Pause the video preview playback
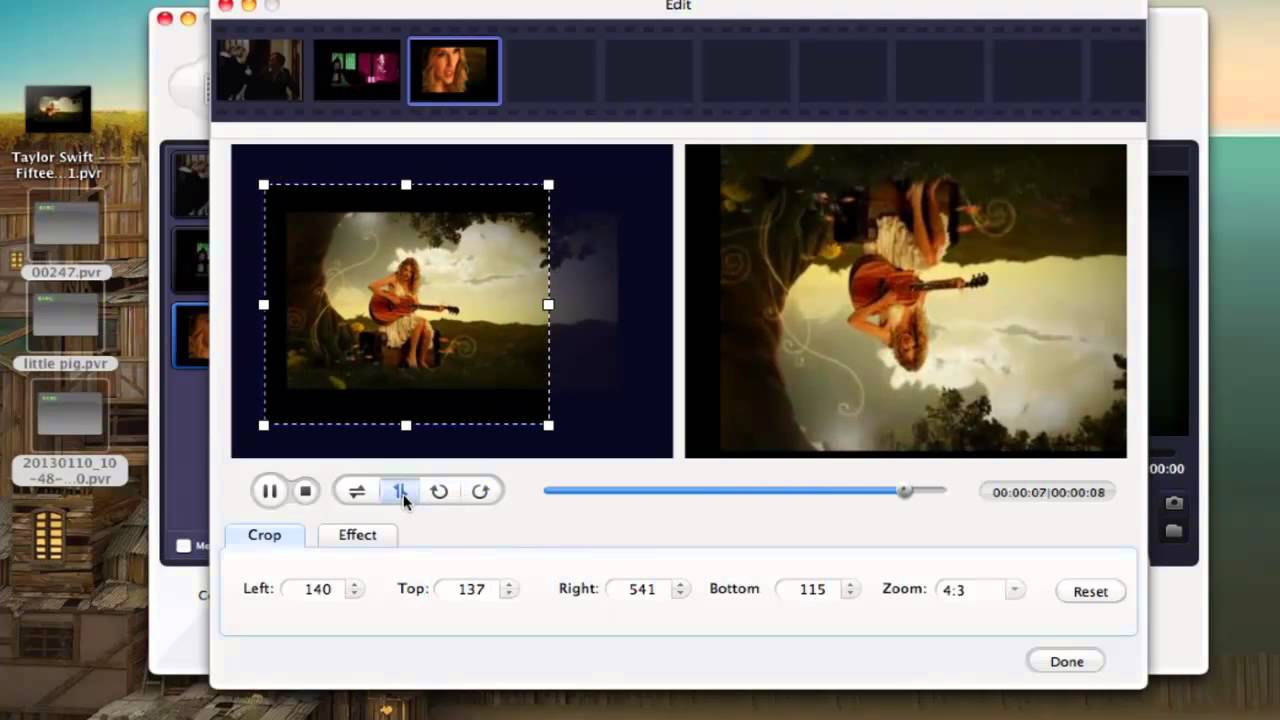Viewport: 1280px width, 720px height. coord(269,491)
